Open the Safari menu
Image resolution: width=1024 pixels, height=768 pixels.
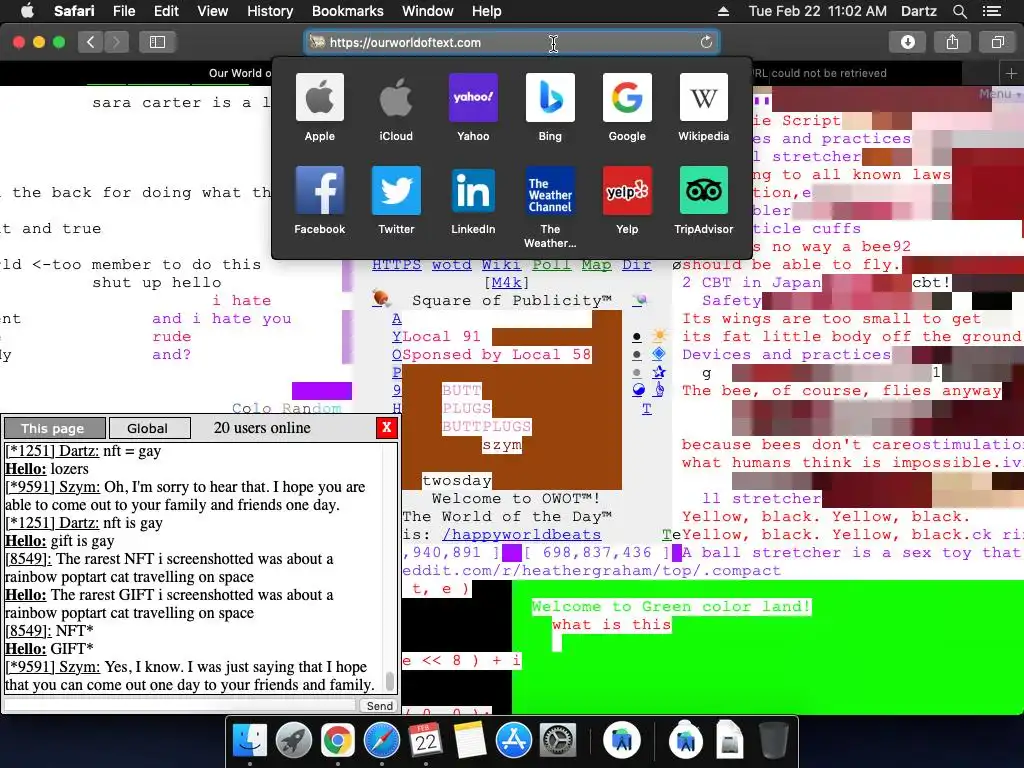[74, 11]
